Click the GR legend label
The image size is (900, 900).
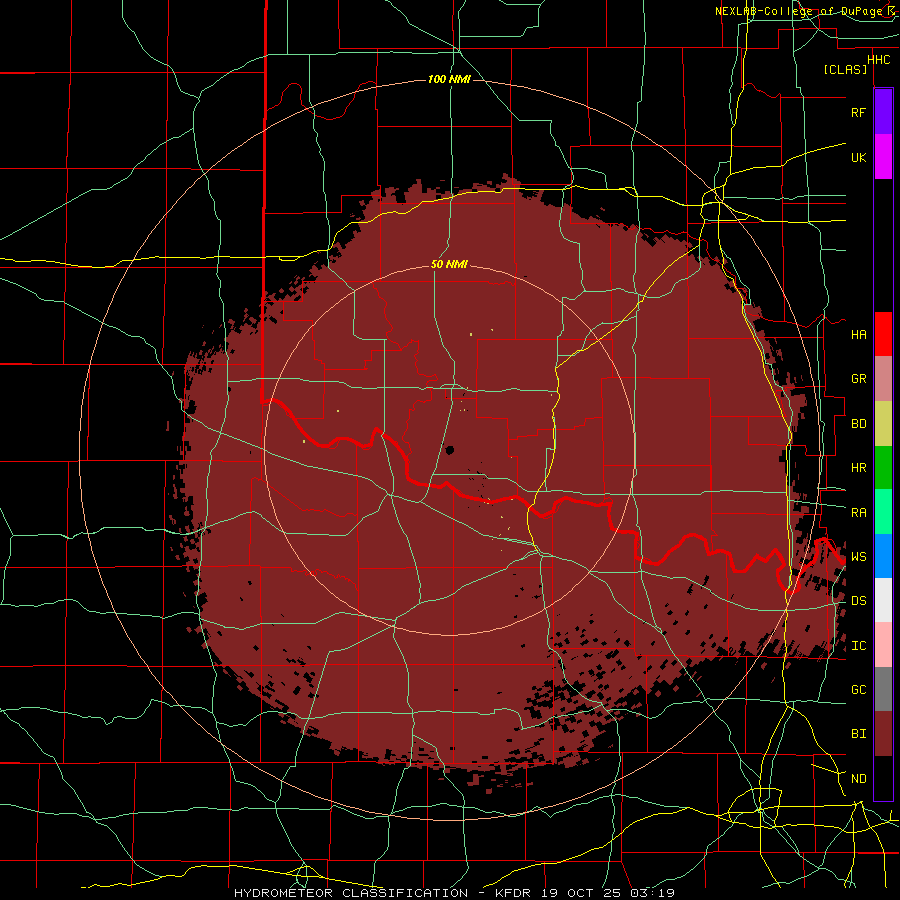click(x=858, y=379)
